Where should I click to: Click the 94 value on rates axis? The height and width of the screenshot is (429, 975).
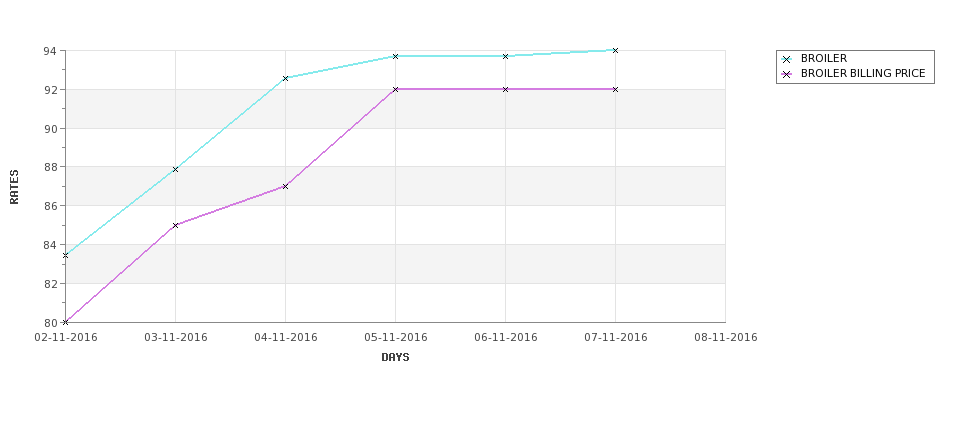[50, 51]
